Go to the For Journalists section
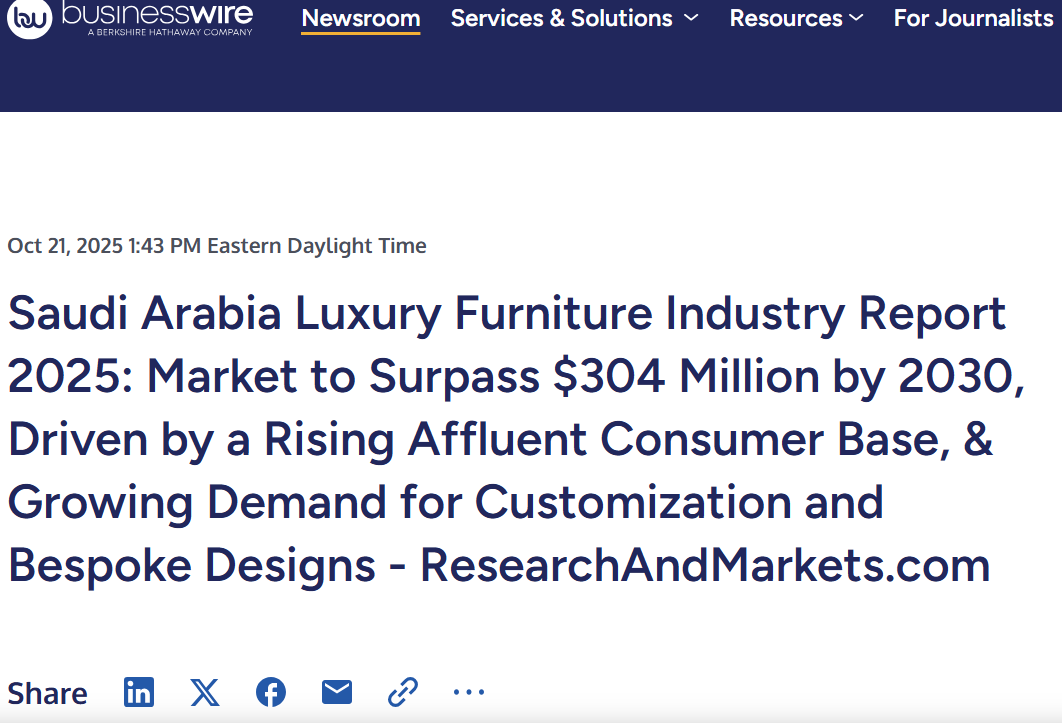Viewport: 1062px width, 723px height. [x=973, y=18]
